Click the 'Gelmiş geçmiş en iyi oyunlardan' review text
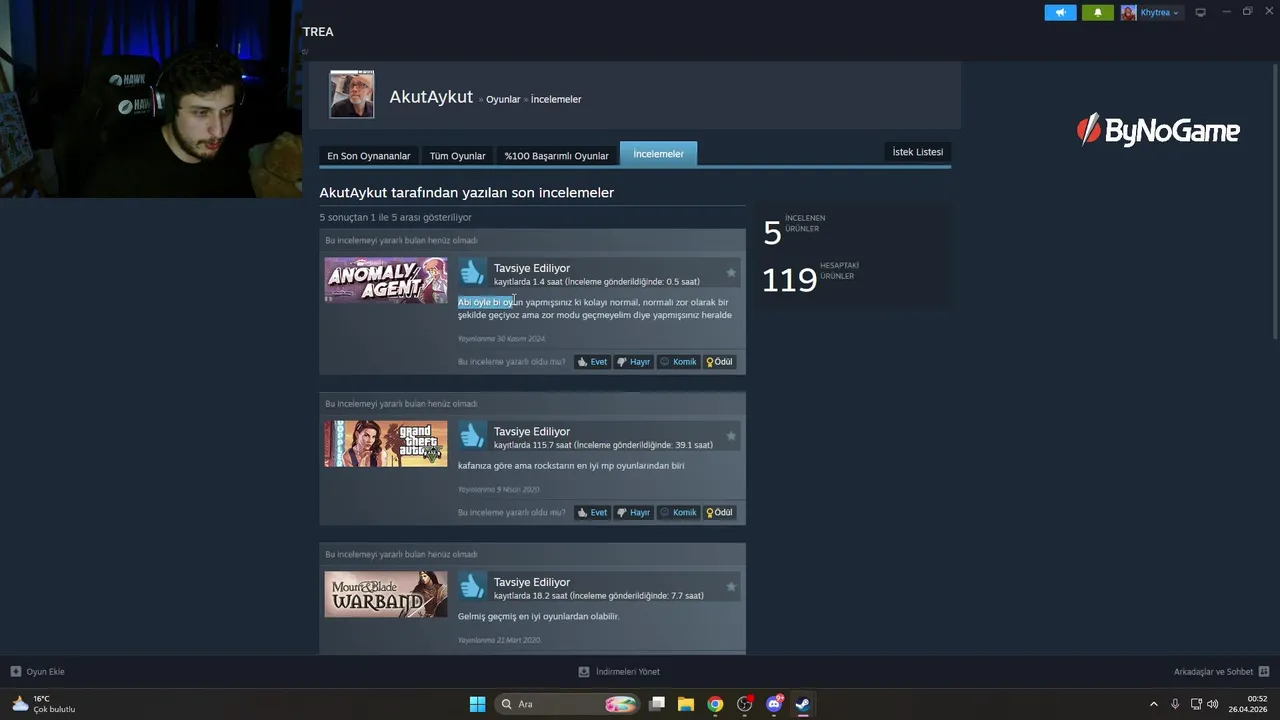1280x720 pixels. 539,616
